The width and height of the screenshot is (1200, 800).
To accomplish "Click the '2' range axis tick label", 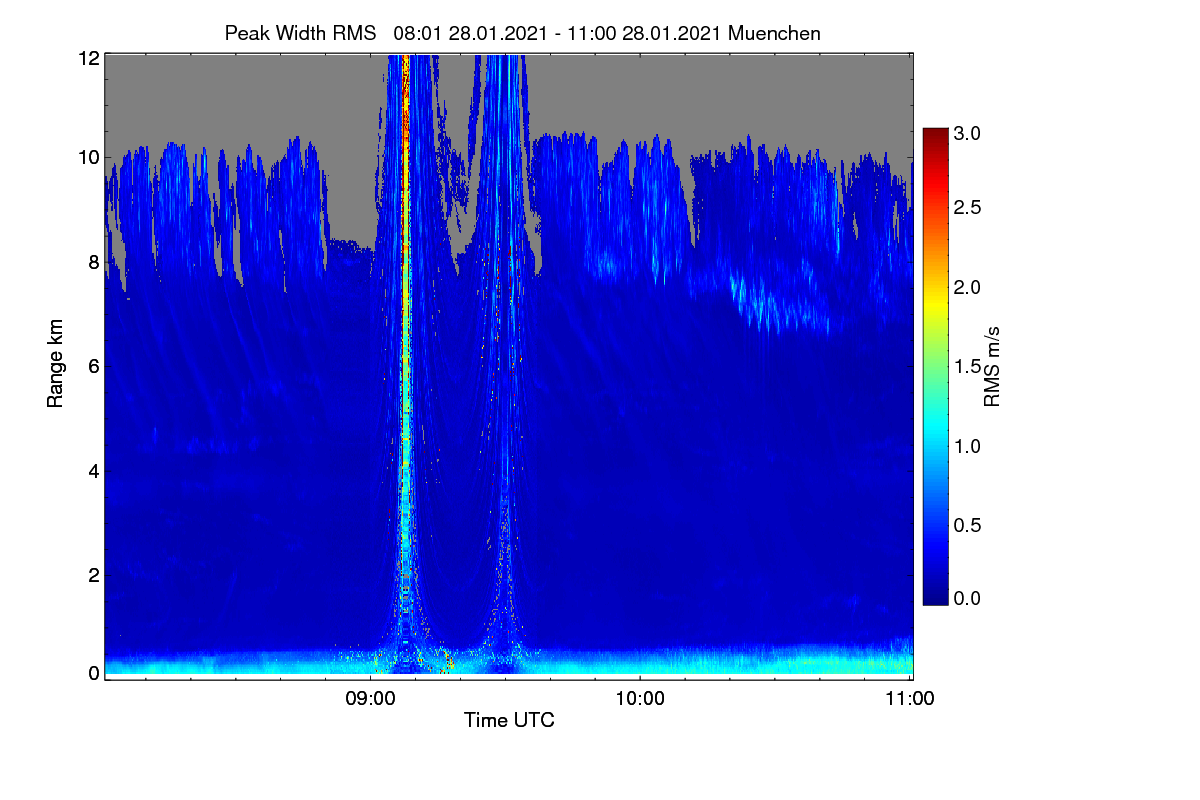I will coord(93,574).
